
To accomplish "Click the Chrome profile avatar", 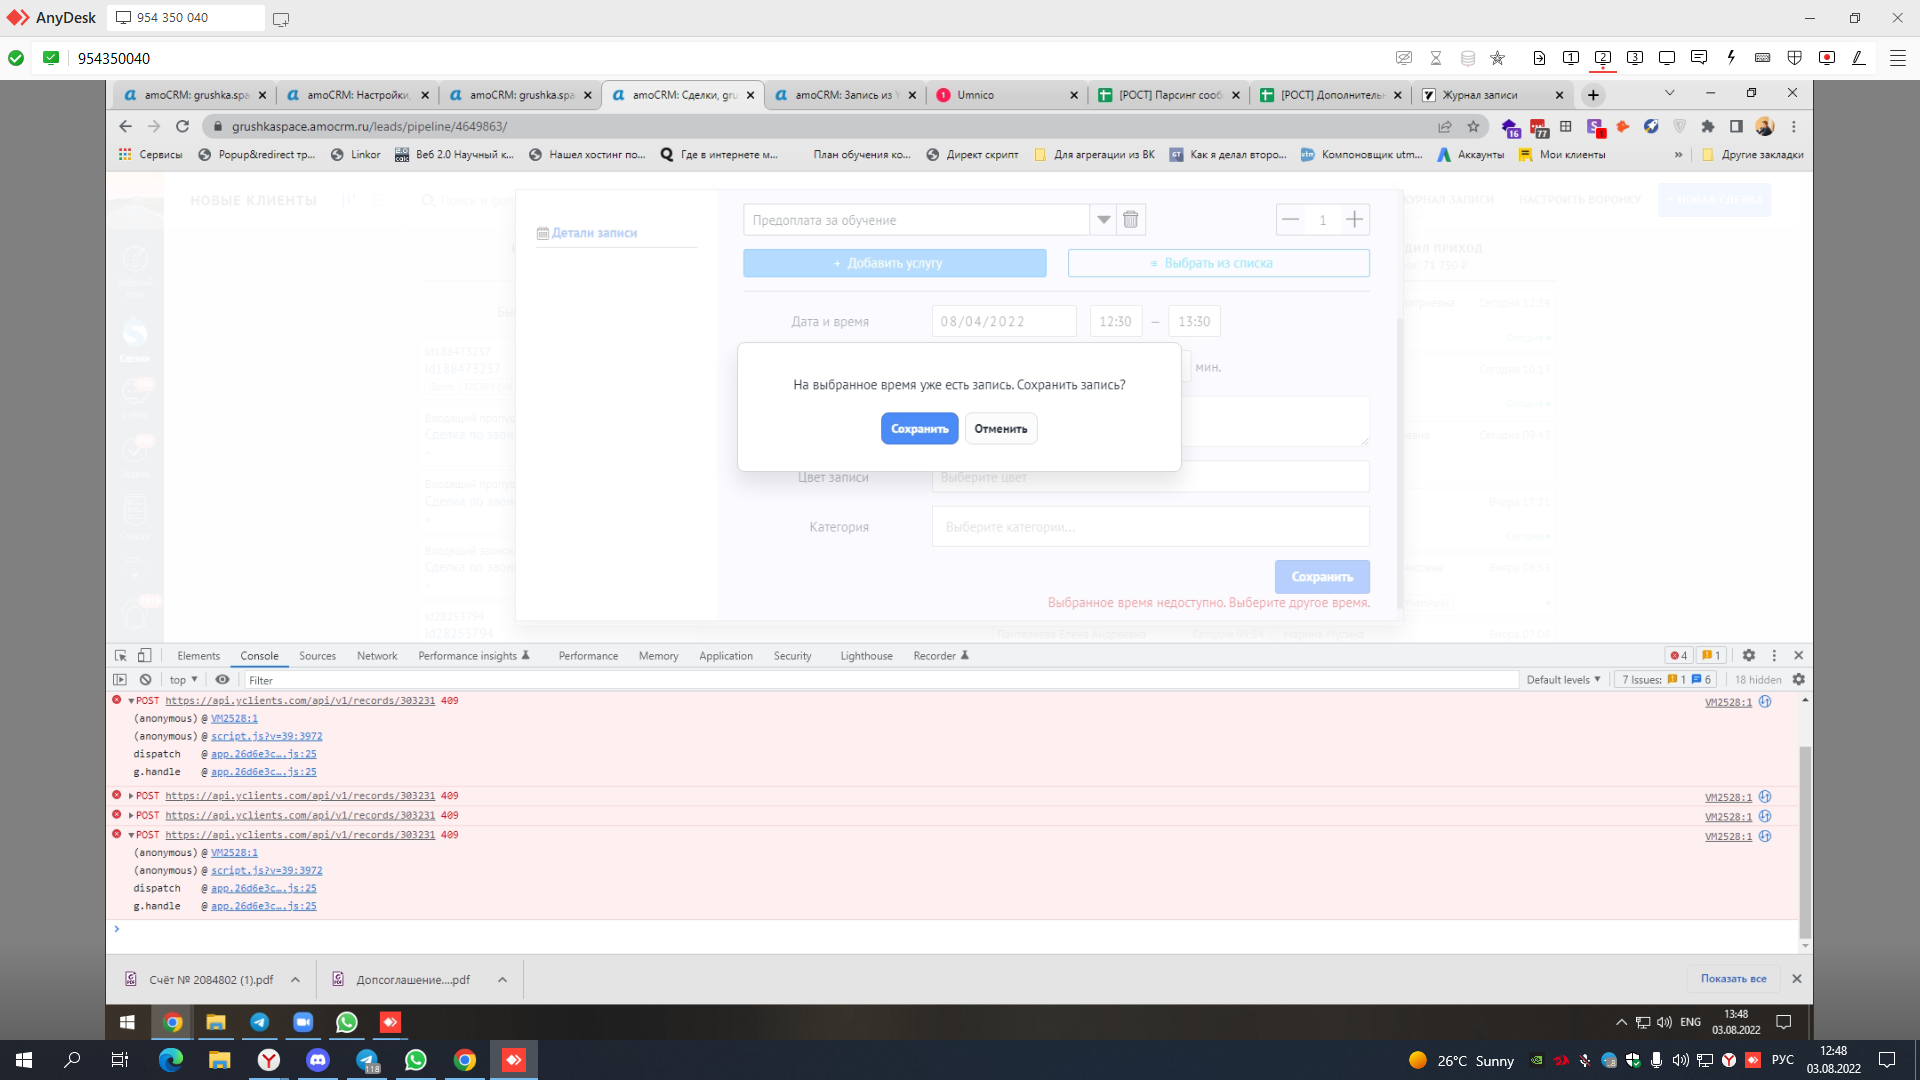I will tap(1765, 127).
